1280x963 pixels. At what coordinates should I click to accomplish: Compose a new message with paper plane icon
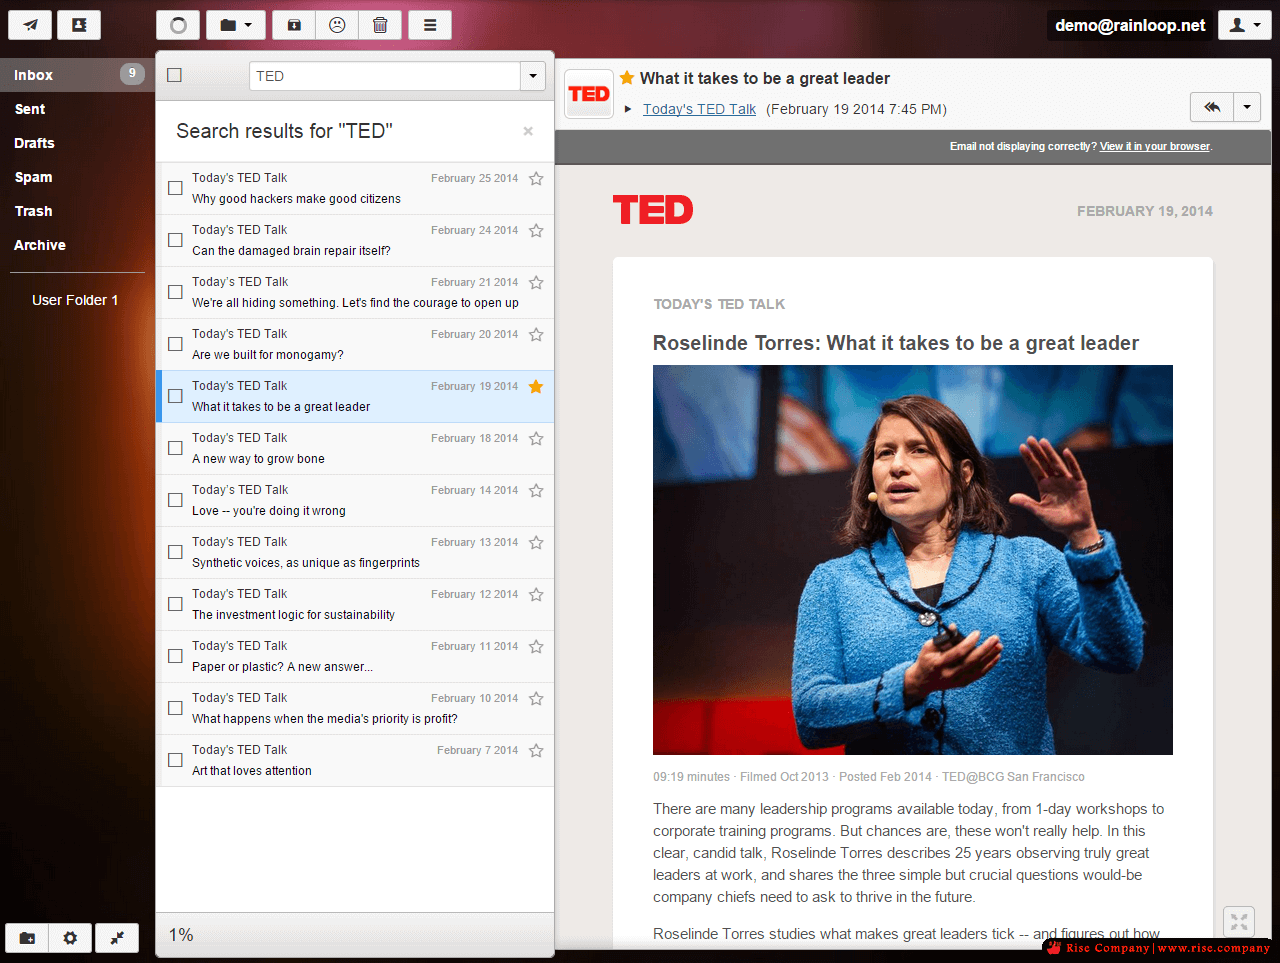30,25
